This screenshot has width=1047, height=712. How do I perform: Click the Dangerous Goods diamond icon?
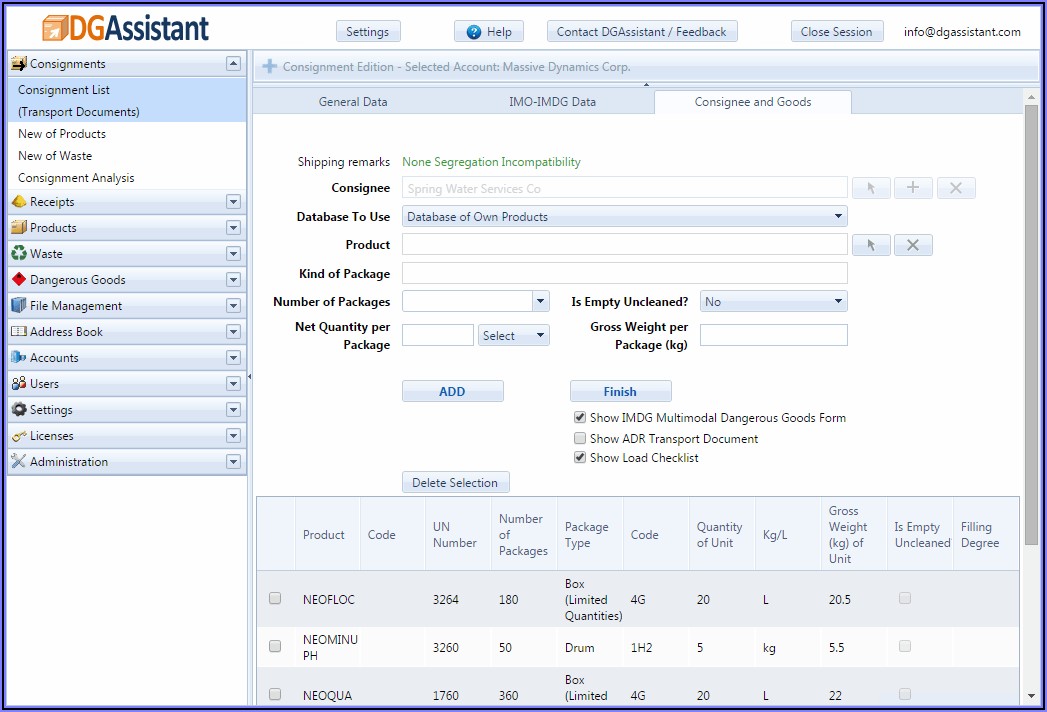(x=19, y=280)
